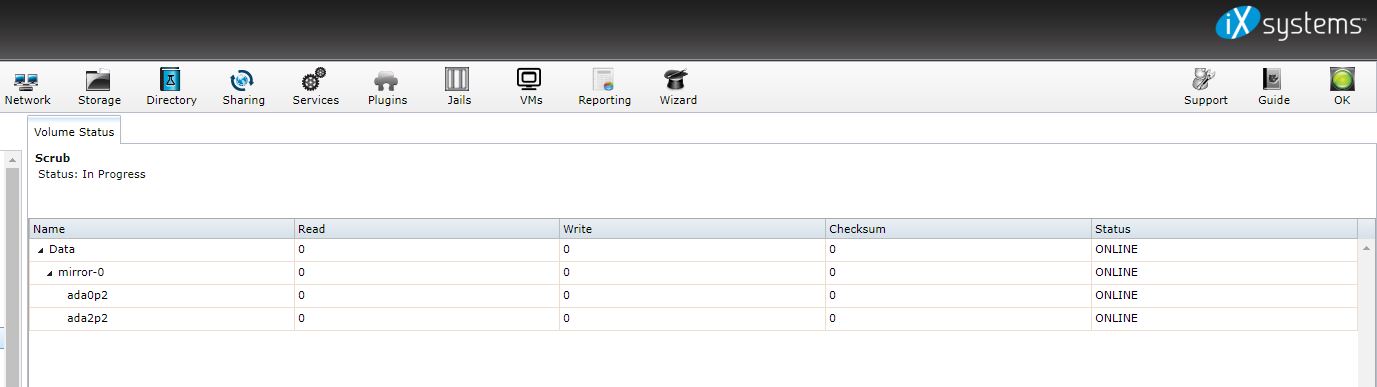The width and height of the screenshot is (1377, 387).
Task: Open the Jails section icon
Action: point(458,80)
